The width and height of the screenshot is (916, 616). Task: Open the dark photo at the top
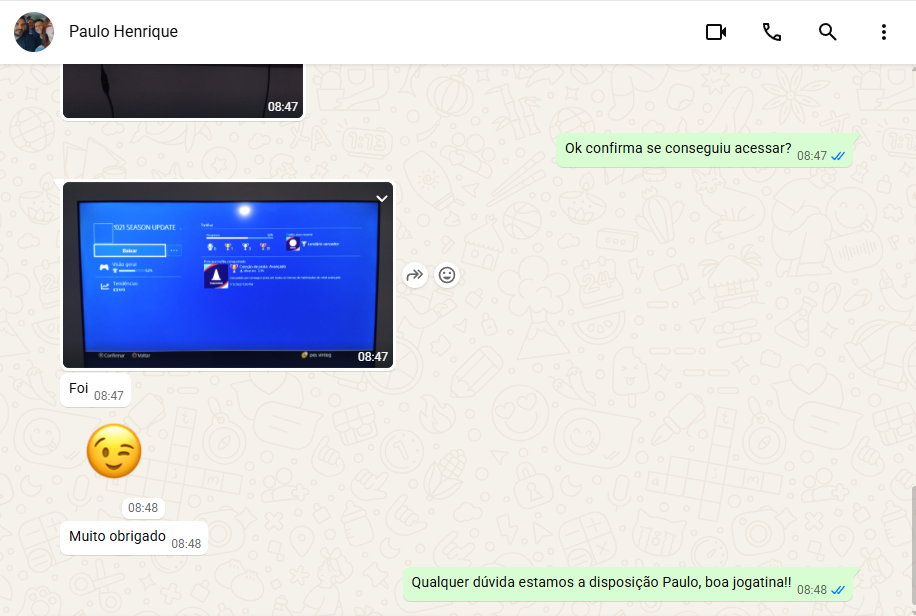[183, 91]
